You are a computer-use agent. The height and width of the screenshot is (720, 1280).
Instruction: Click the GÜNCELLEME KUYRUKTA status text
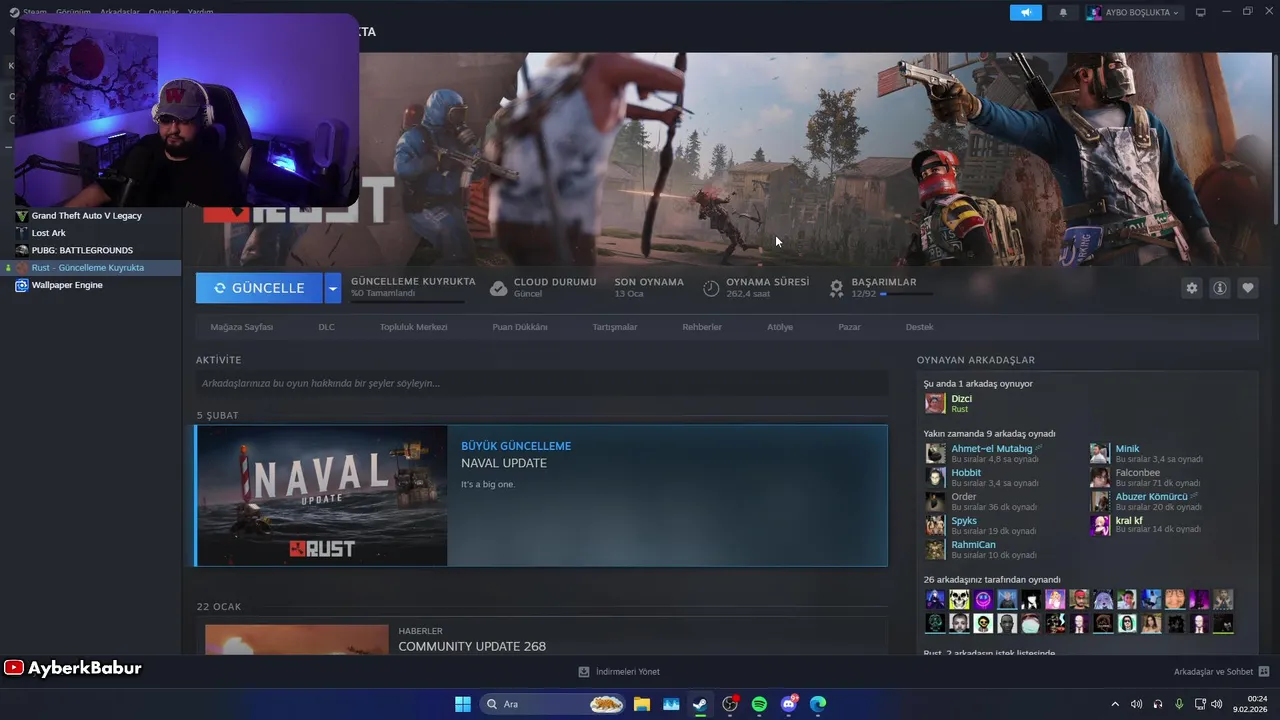click(x=413, y=282)
